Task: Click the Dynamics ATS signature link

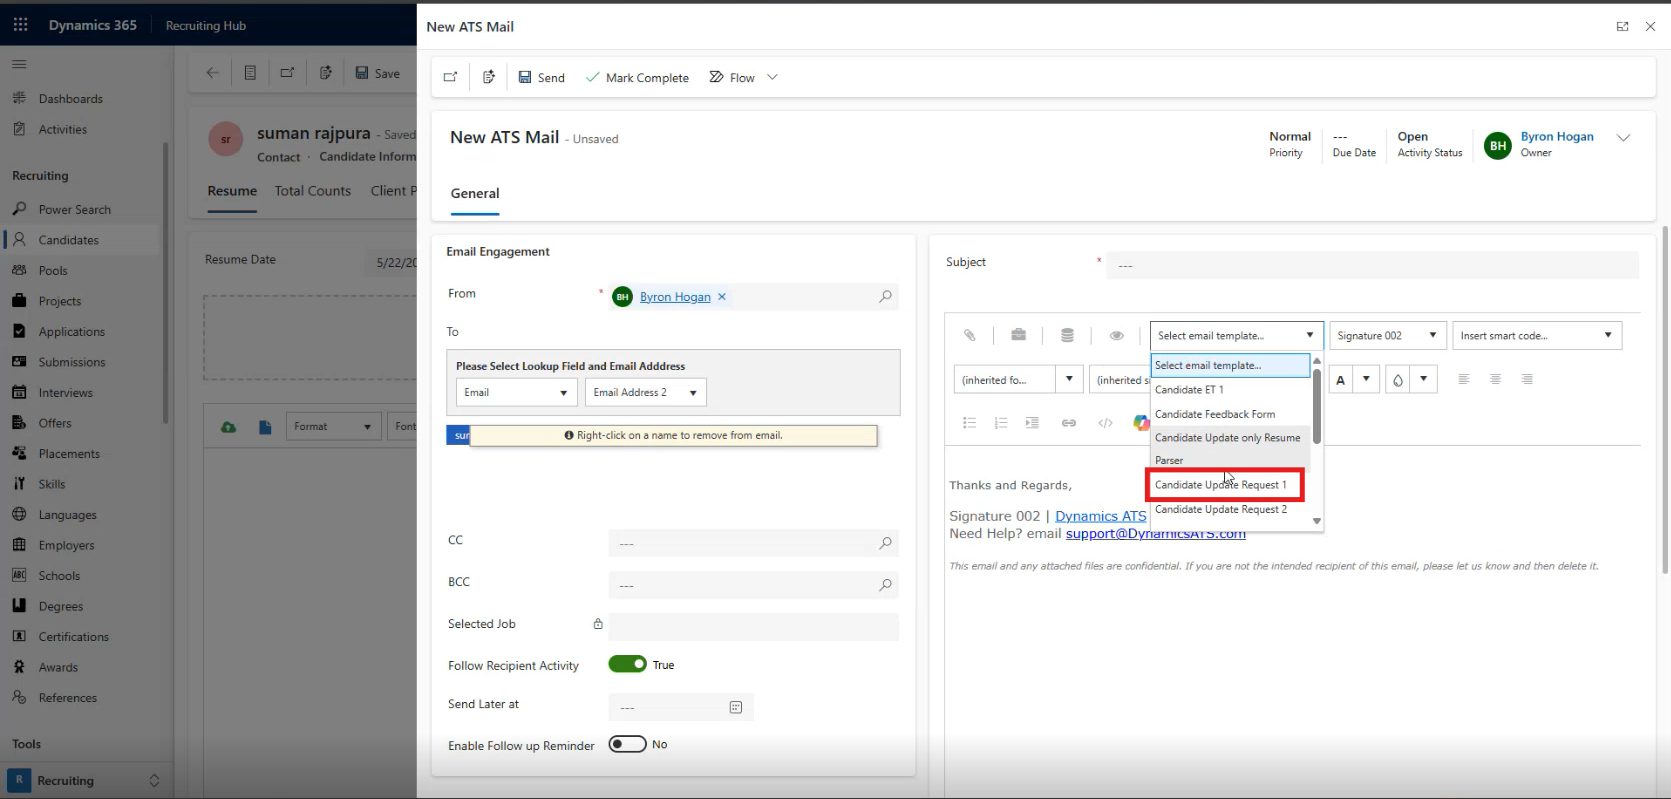Action: [x=1101, y=516]
